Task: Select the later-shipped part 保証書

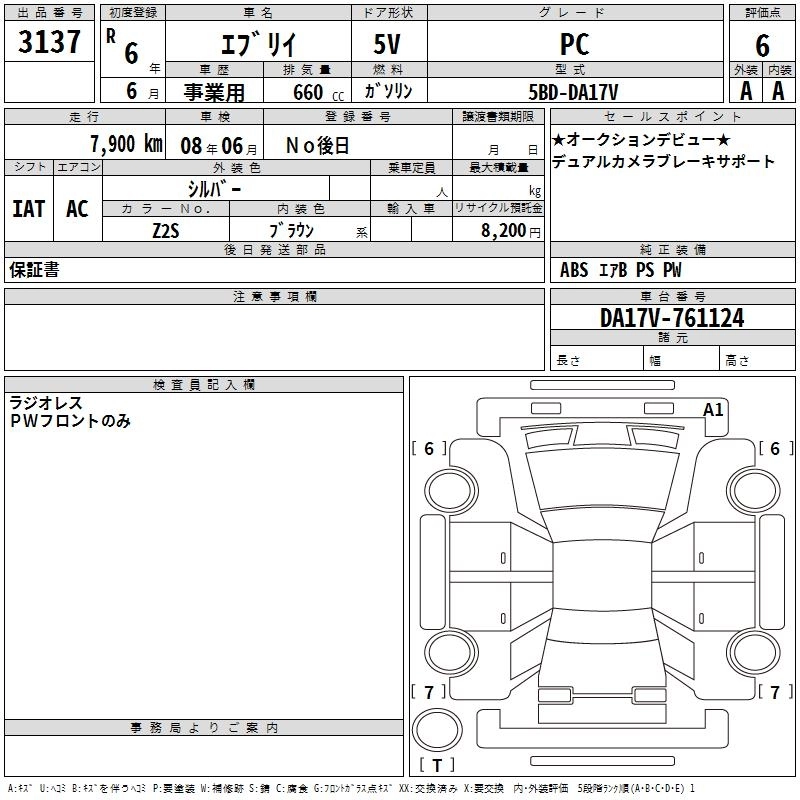Action: coord(34,270)
